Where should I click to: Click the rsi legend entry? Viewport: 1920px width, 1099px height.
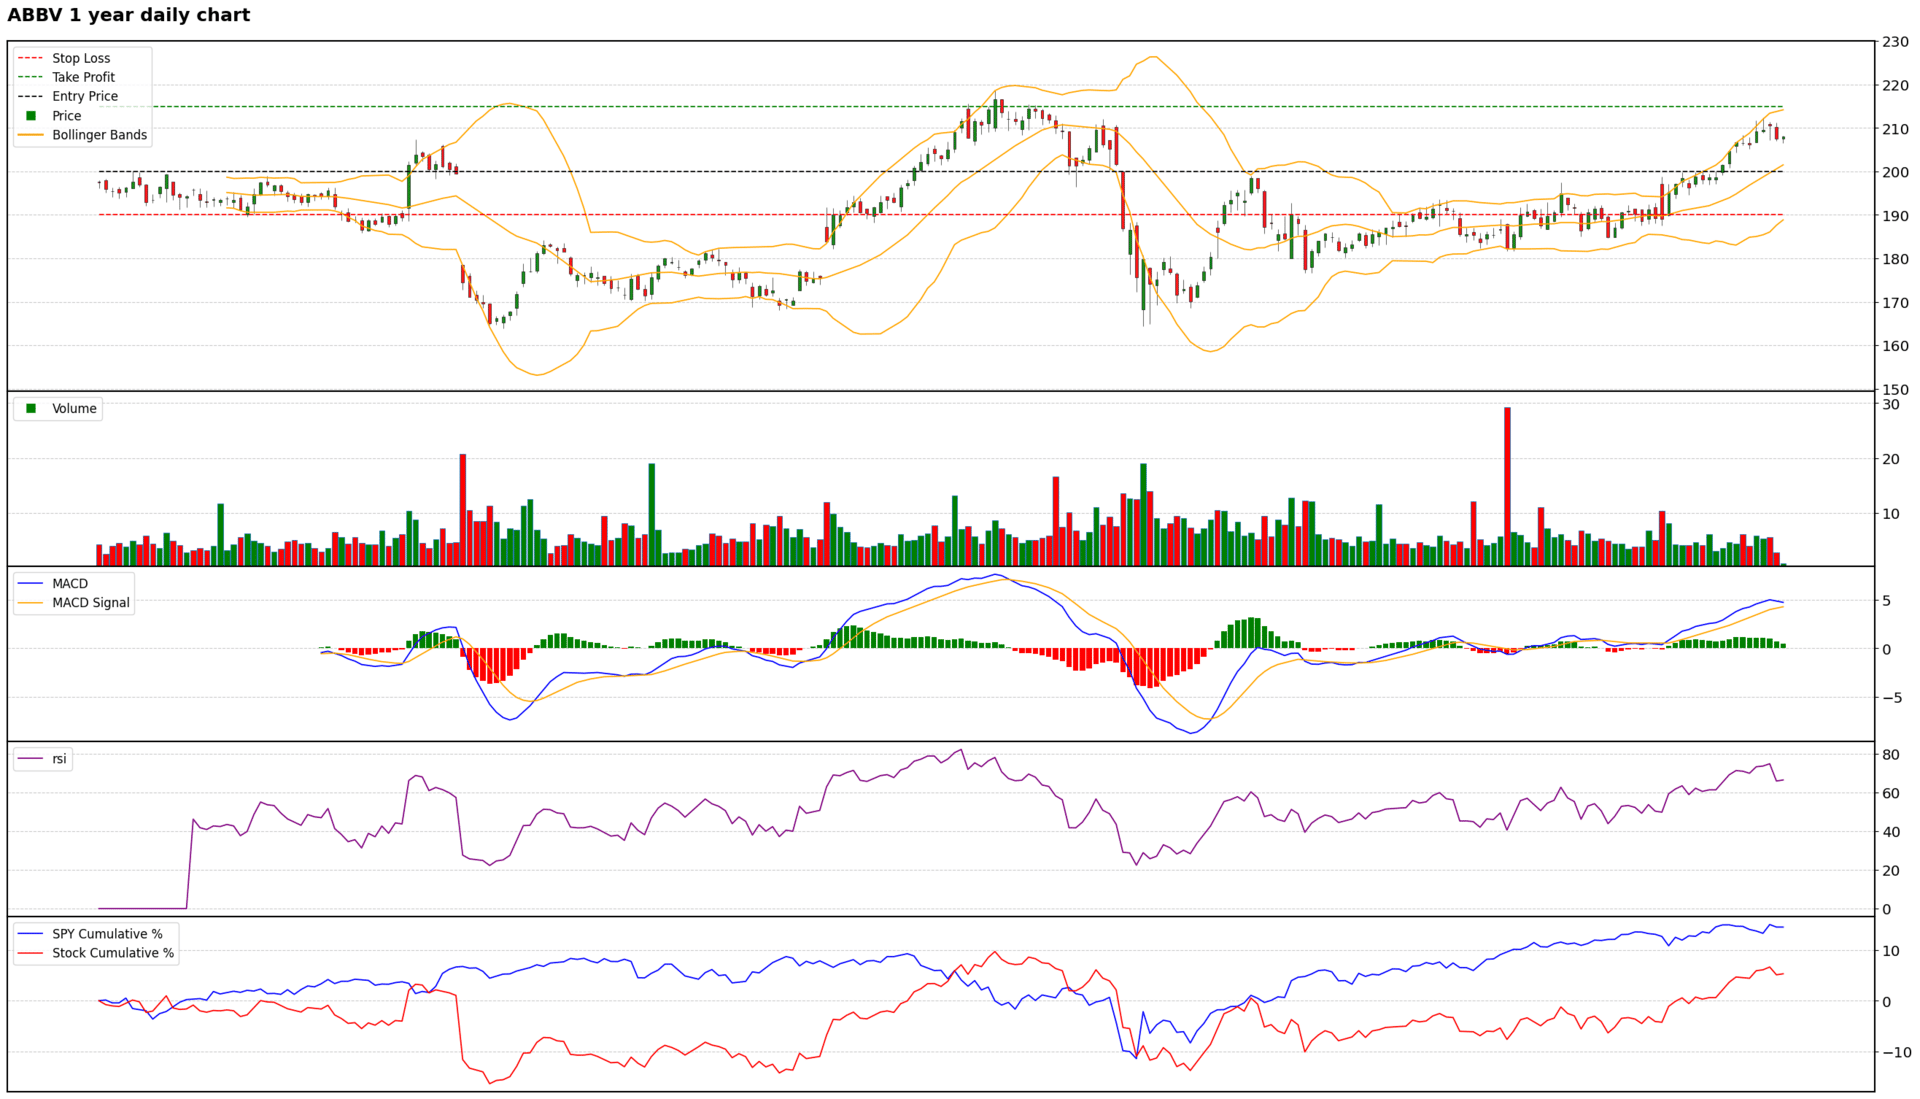(59, 758)
